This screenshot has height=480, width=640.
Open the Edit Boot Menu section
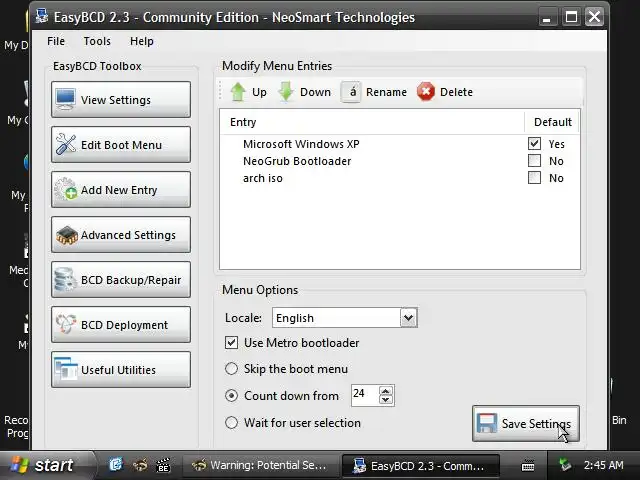(x=121, y=144)
